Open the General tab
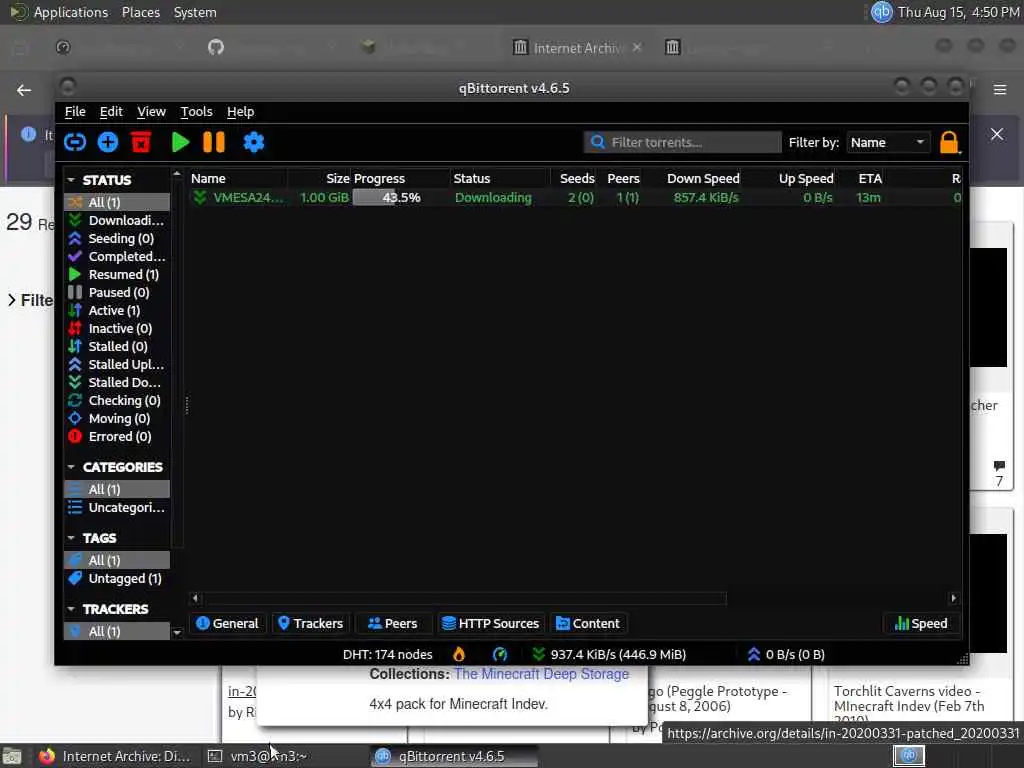Image resolution: width=1024 pixels, height=768 pixels. pyautogui.click(x=227, y=624)
